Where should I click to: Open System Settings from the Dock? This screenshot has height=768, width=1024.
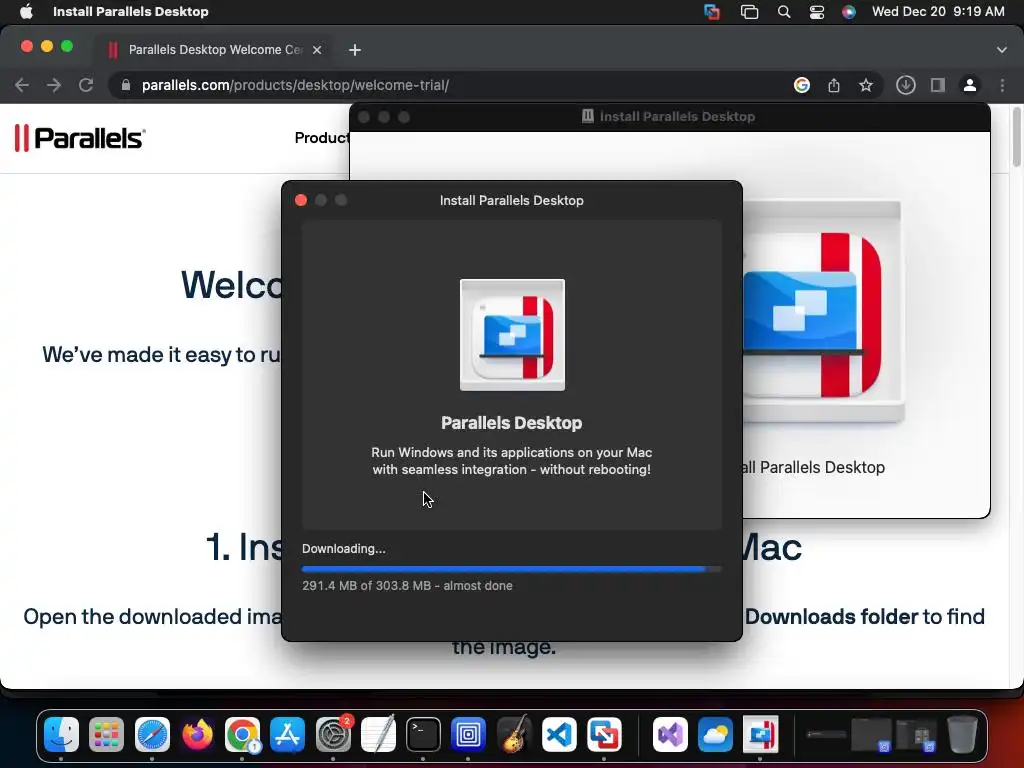(333, 735)
